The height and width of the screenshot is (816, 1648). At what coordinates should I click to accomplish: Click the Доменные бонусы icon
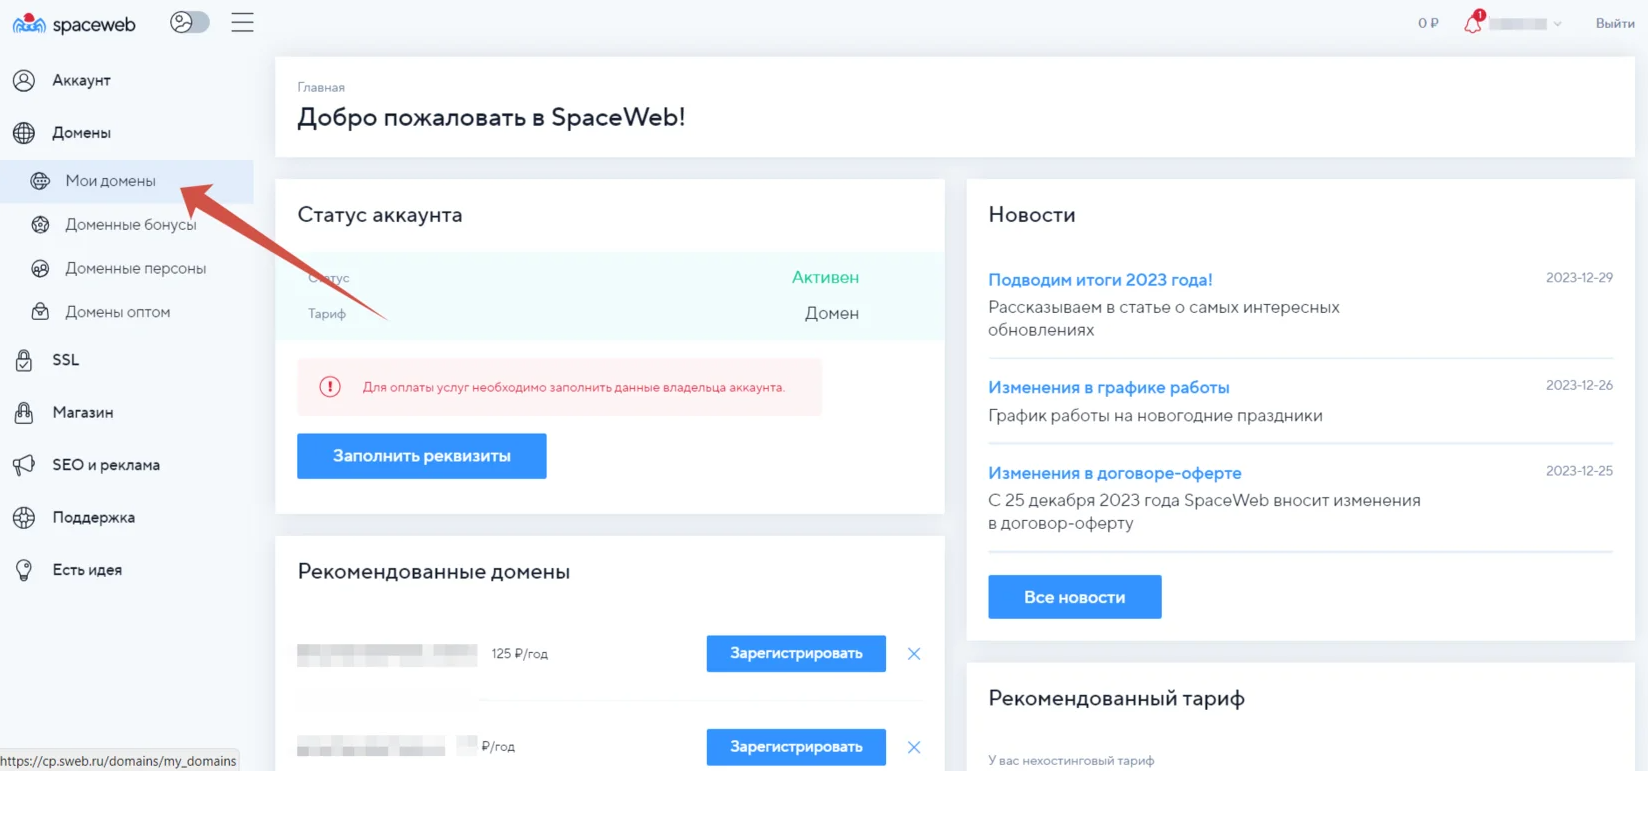[40, 225]
